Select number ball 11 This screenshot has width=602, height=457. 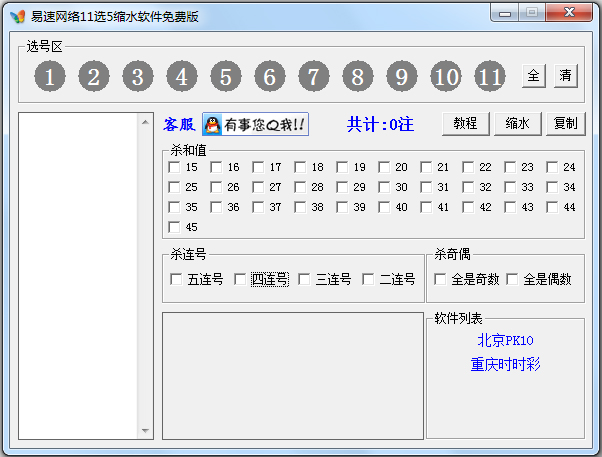pos(490,76)
